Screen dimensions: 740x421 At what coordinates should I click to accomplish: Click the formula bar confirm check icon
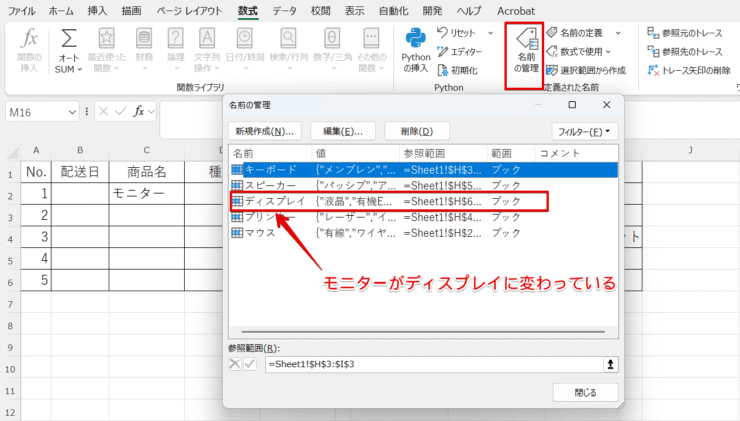click(x=121, y=111)
